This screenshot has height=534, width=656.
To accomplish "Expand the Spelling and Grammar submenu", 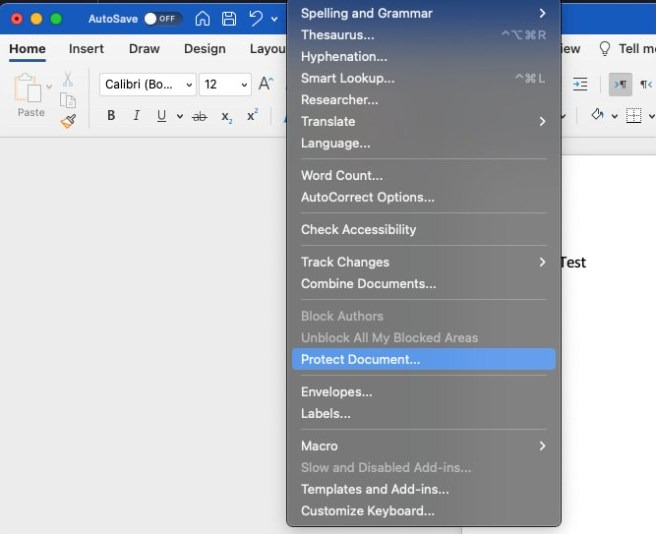I will click(x=424, y=13).
